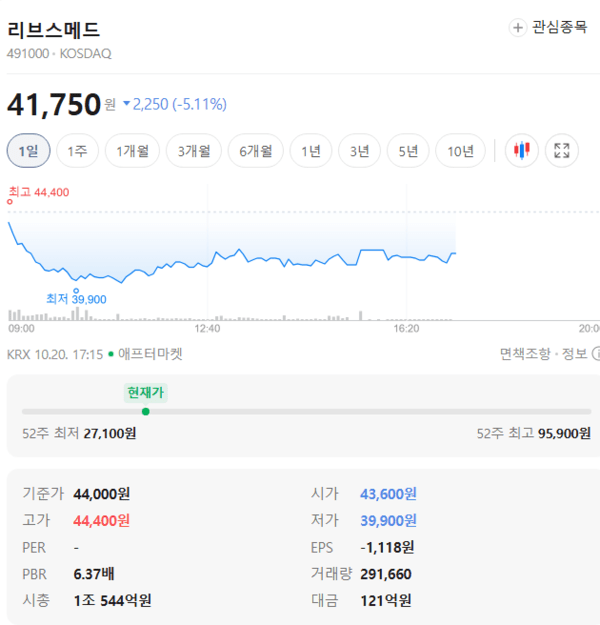View the 10년 chart range

pyautogui.click(x=460, y=151)
